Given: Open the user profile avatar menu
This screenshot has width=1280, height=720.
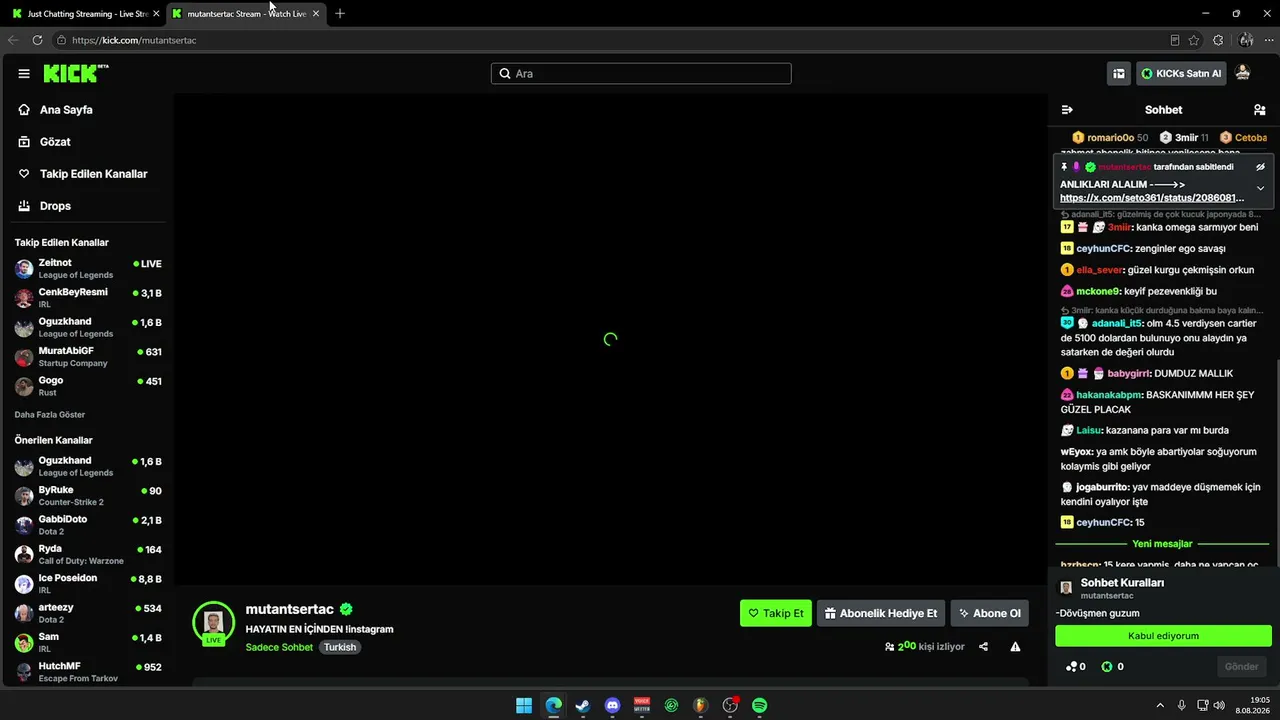Looking at the screenshot, I should coord(1243,73).
